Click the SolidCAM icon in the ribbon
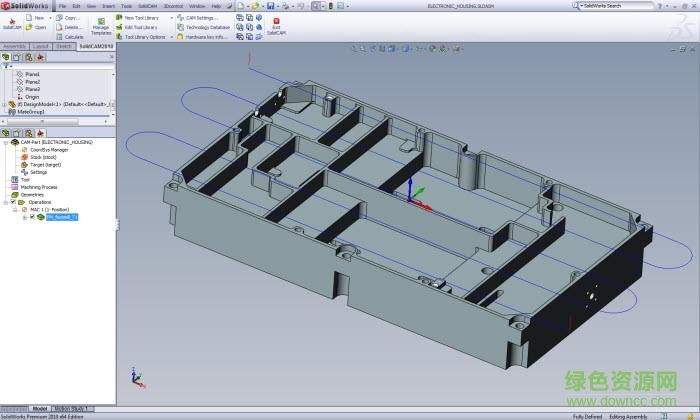The width and height of the screenshot is (700, 420). pyautogui.click(x=12, y=23)
